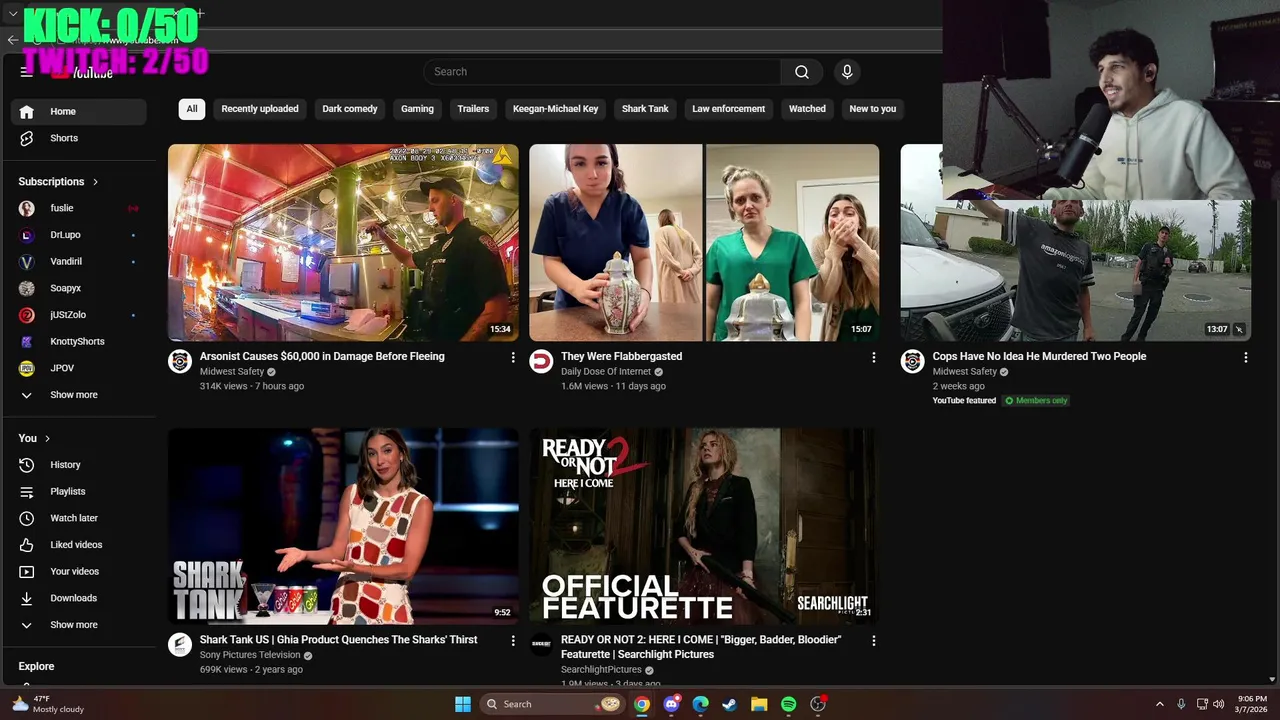The height and width of the screenshot is (720, 1280).
Task: Open the DrLupo channel subscription
Action: coord(79,235)
